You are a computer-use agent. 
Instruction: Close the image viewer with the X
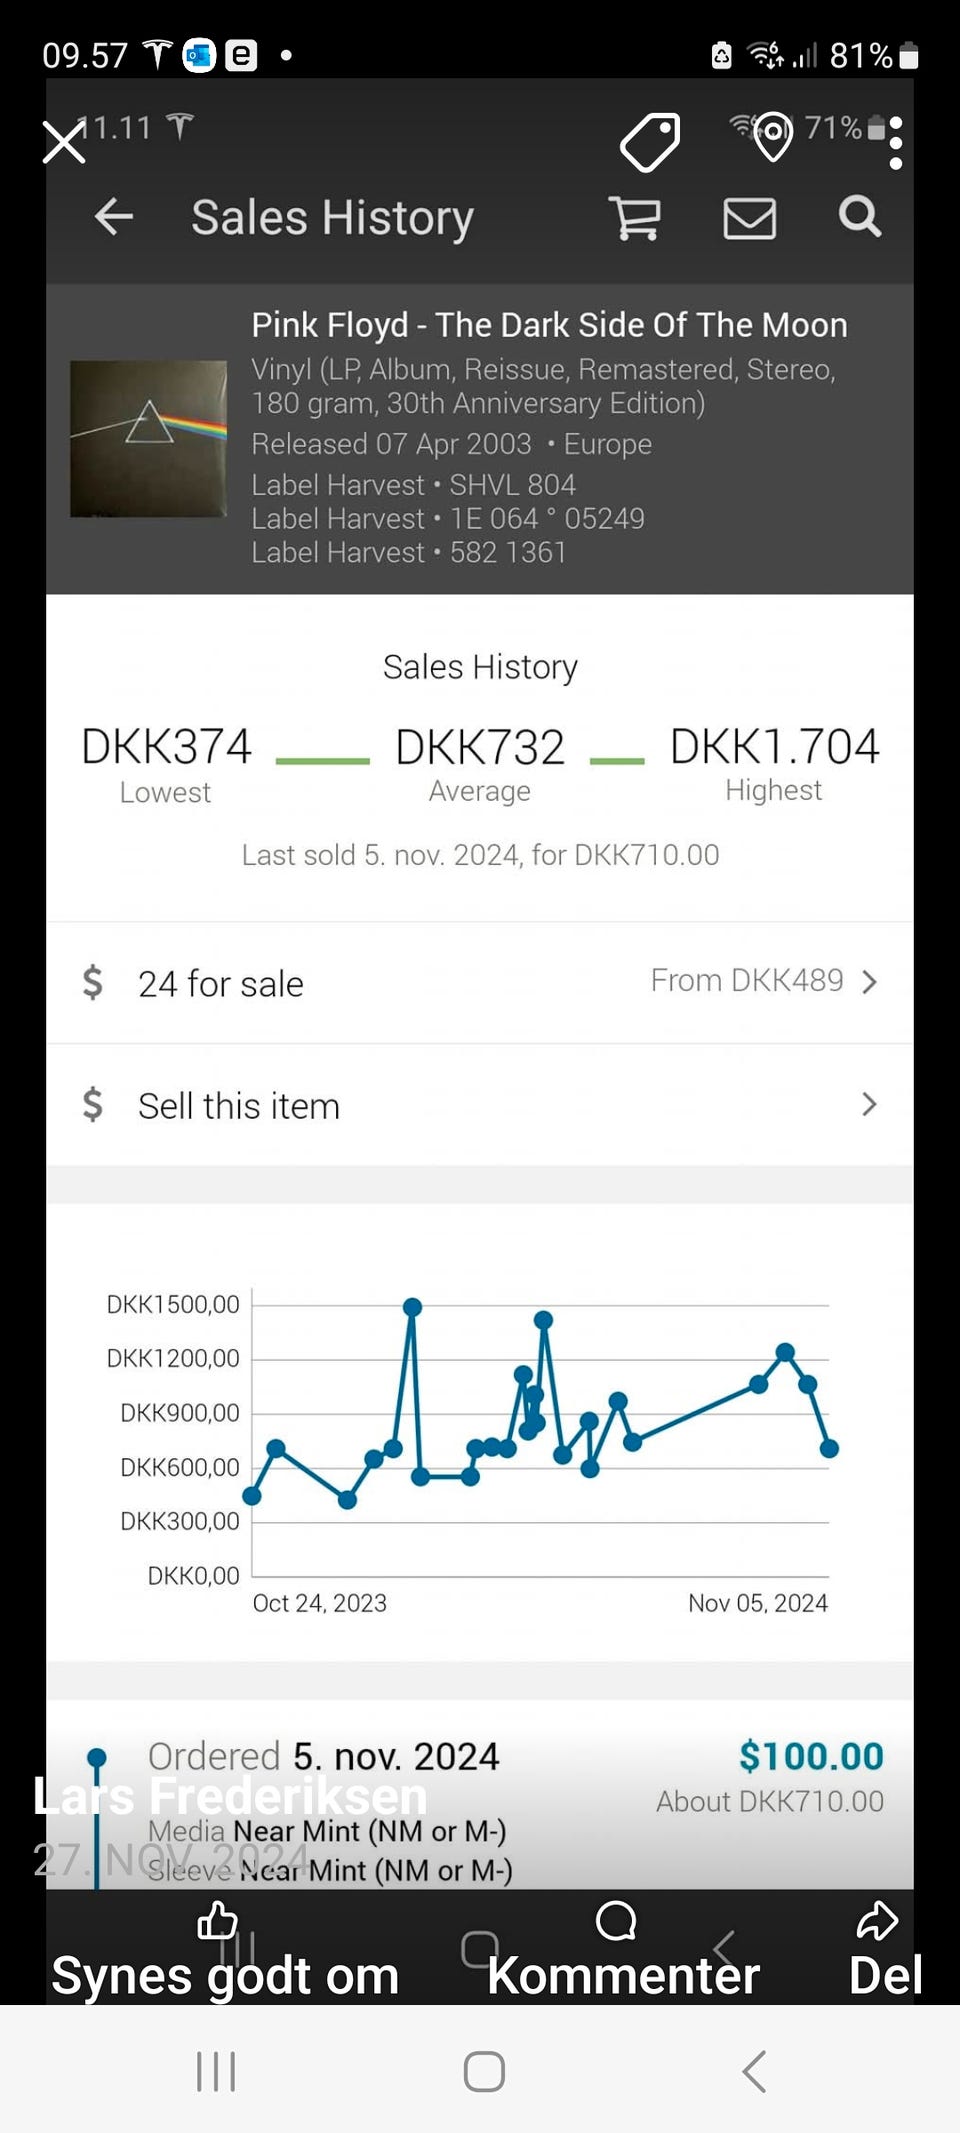[x=65, y=142]
